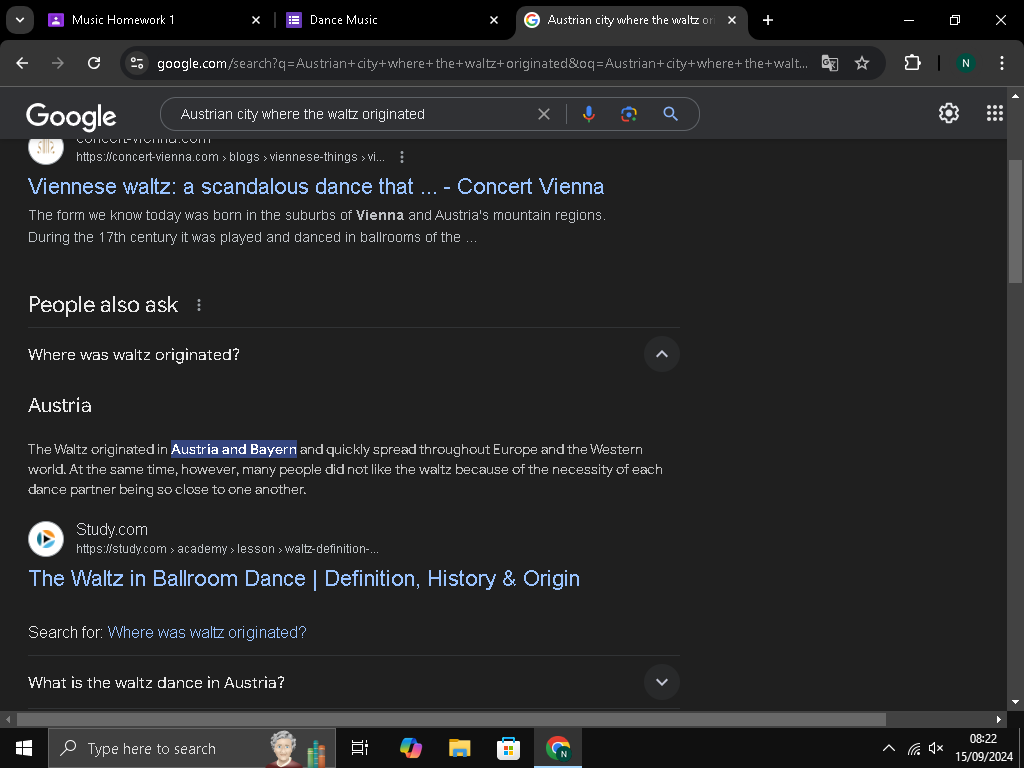Open a new browser tab
Screen dimensions: 1024x768
coord(768,20)
